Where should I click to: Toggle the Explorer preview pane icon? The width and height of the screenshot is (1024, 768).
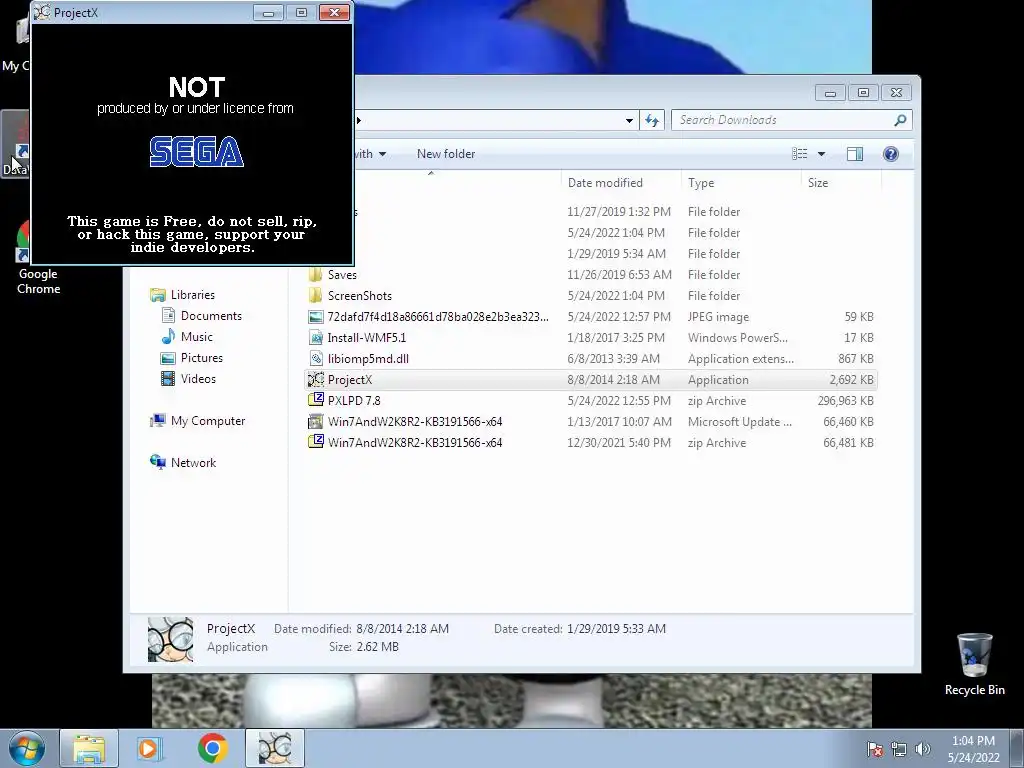tap(854, 154)
